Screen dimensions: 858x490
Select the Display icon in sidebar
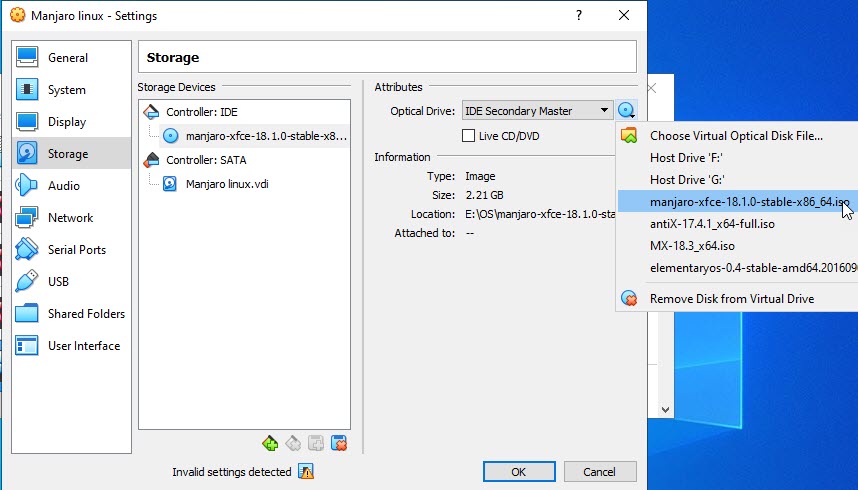click(27, 122)
